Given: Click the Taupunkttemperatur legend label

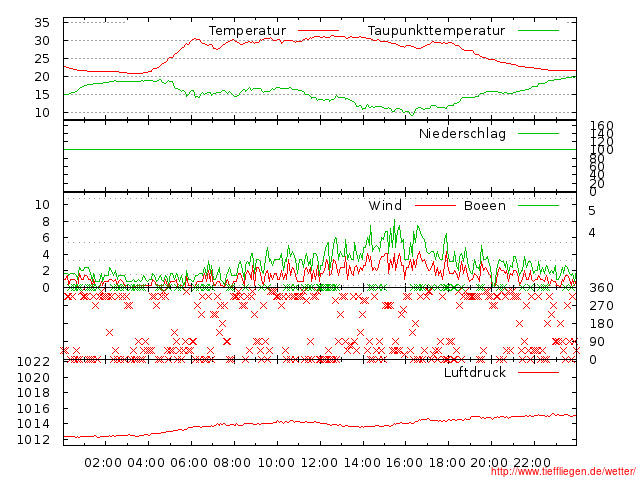Looking at the screenshot, I should 436,31.
